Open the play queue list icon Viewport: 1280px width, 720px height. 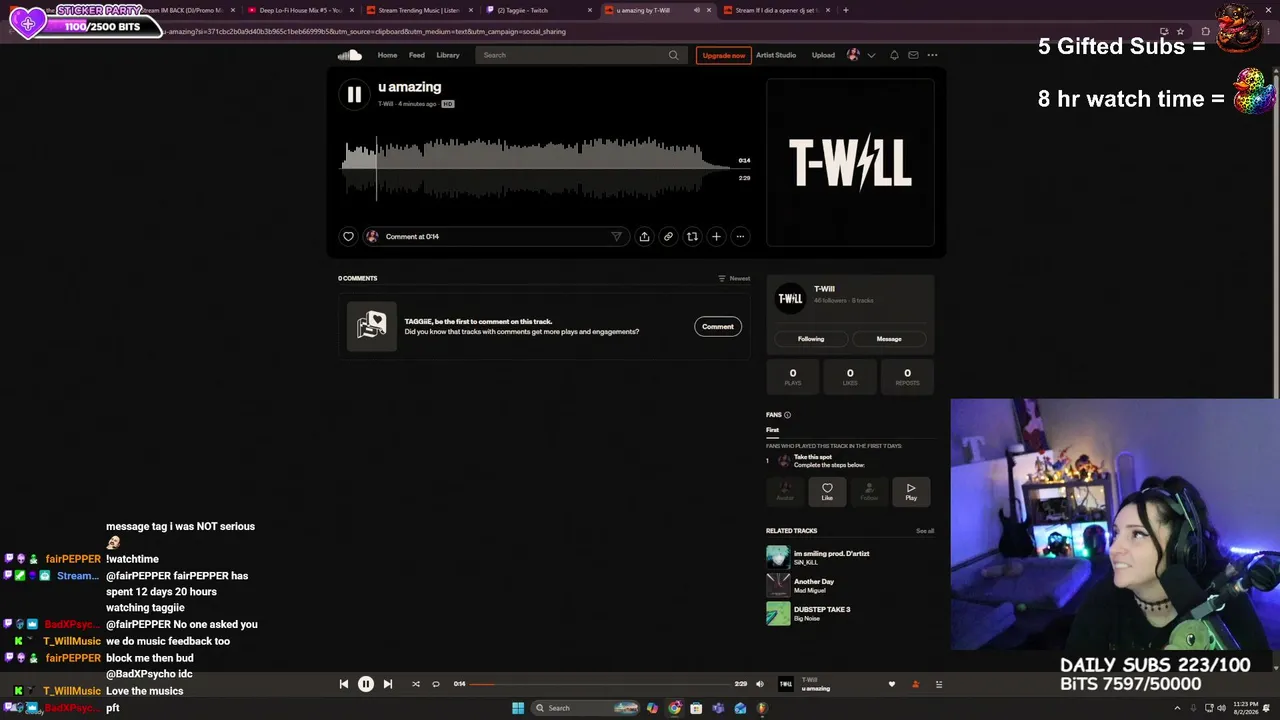tap(938, 684)
